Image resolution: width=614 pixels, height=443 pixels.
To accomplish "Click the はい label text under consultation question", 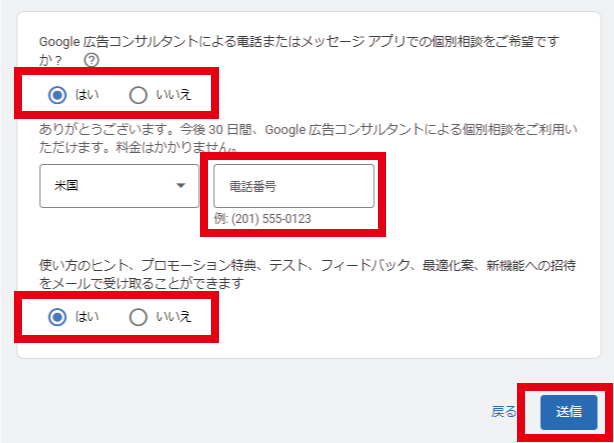I will click(x=87, y=95).
